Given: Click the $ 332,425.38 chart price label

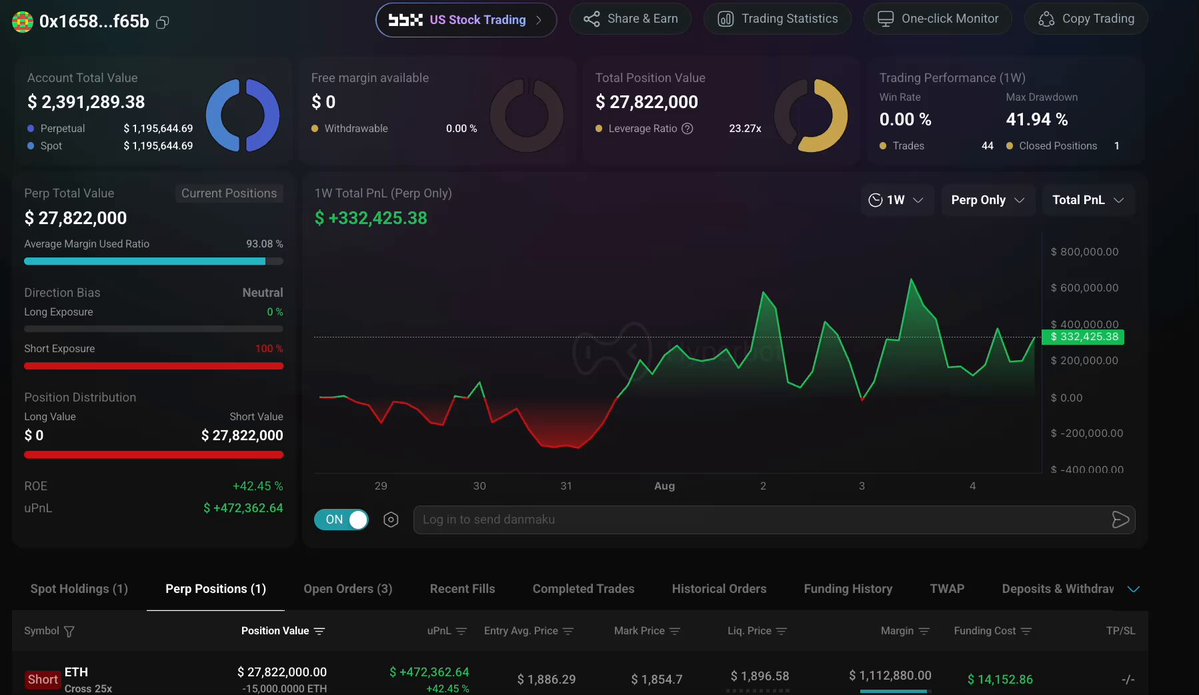Looking at the screenshot, I should [1083, 337].
